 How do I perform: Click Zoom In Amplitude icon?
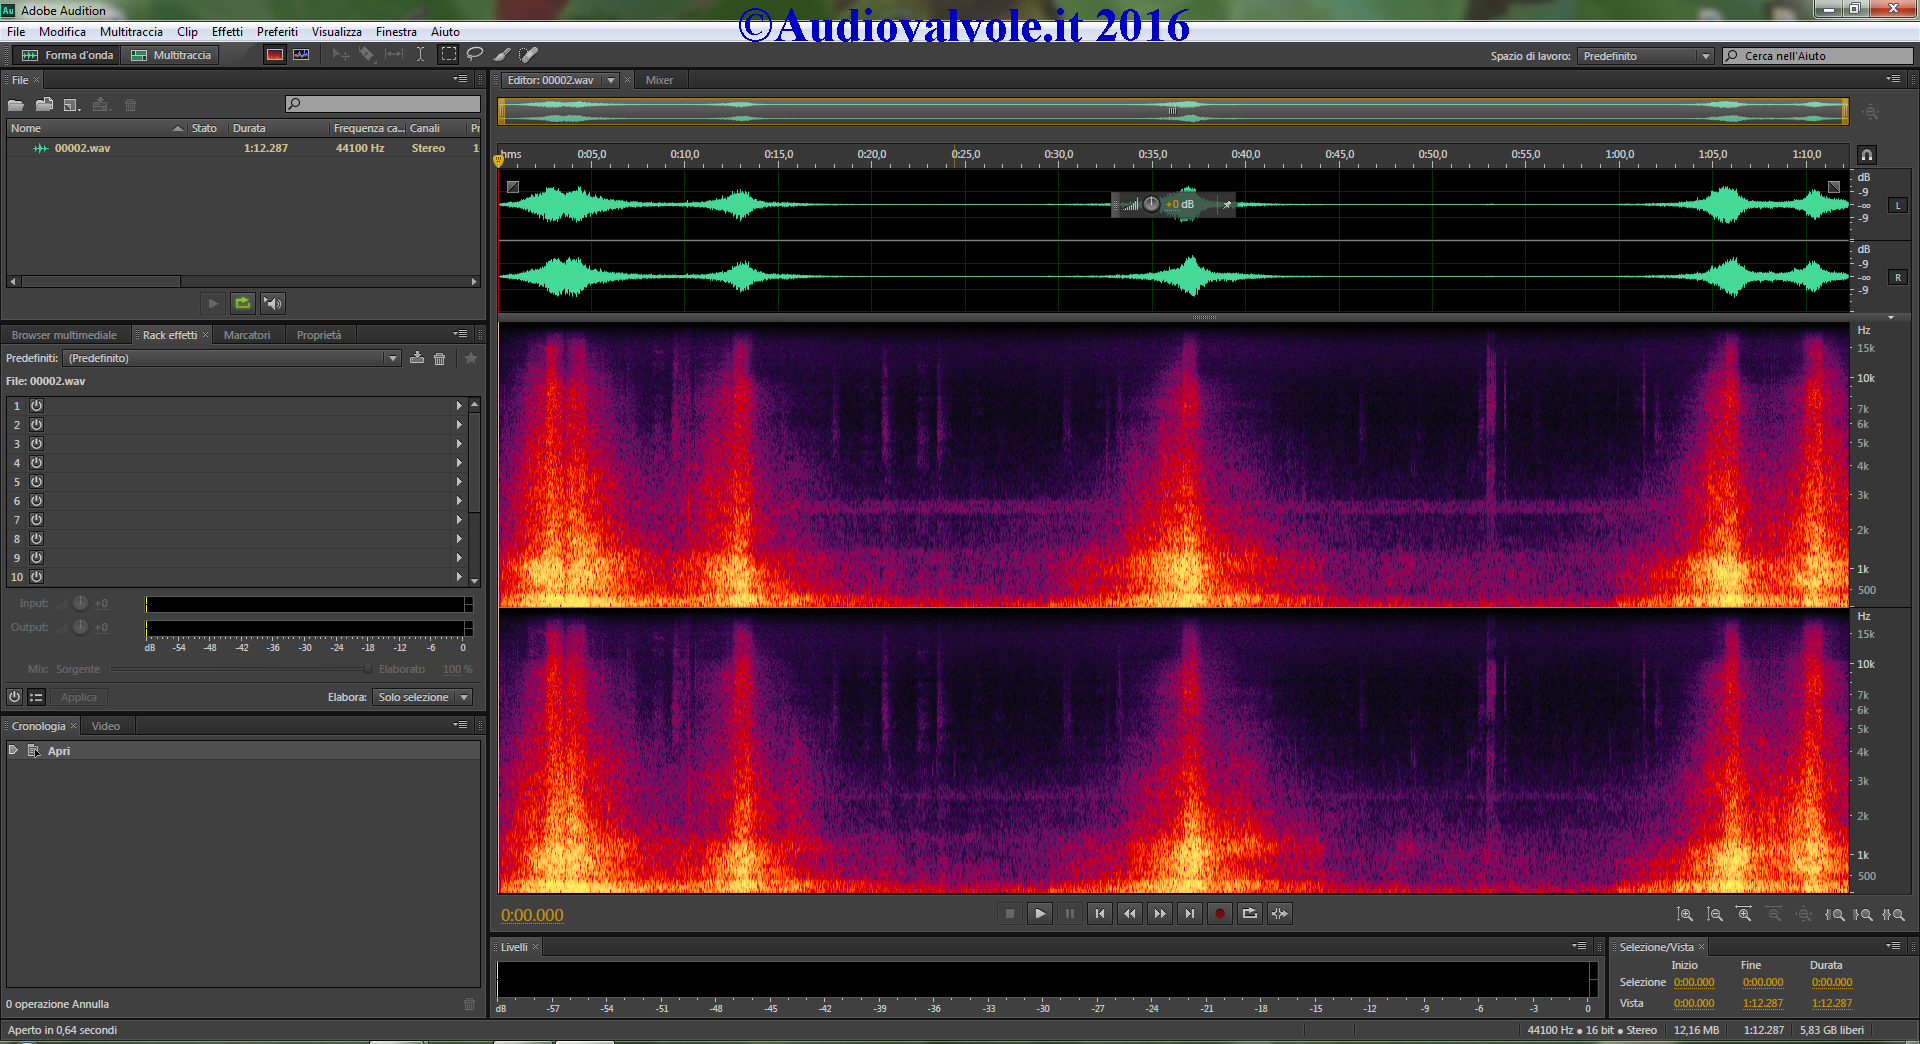pyautogui.click(x=1685, y=914)
